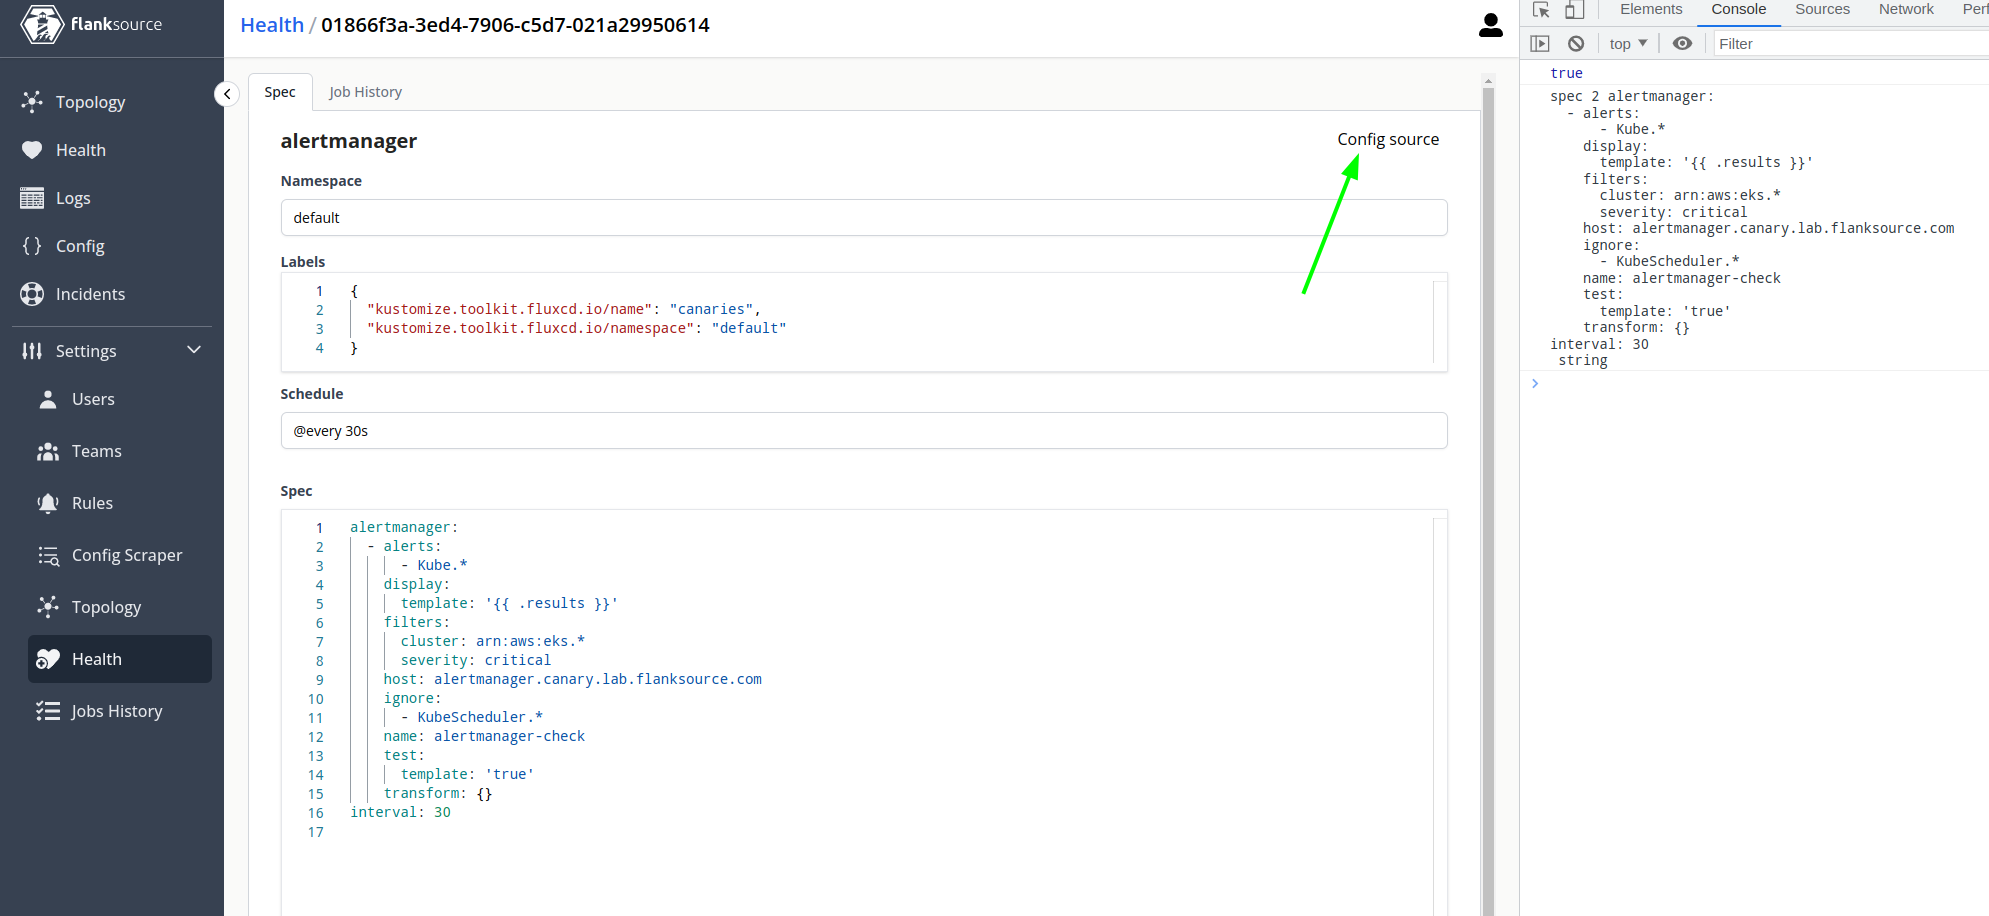Image resolution: width=1989 pixels, height=916 pixels.
Task: Click the flanksource lighthouse logo
Action: coord(41,24)
